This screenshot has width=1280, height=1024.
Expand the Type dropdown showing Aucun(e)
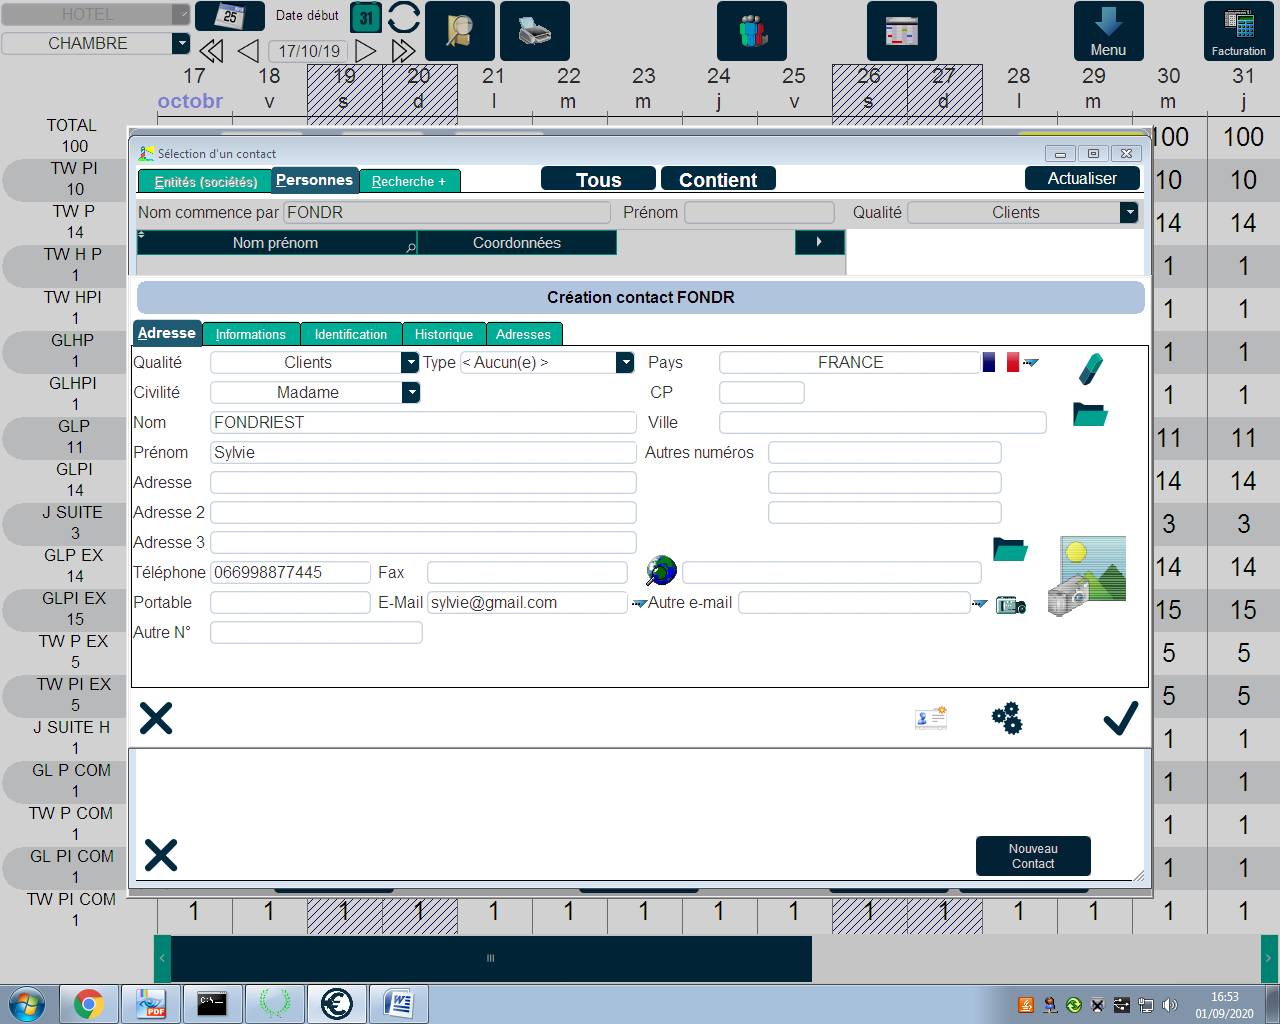(x=625, y=362)
